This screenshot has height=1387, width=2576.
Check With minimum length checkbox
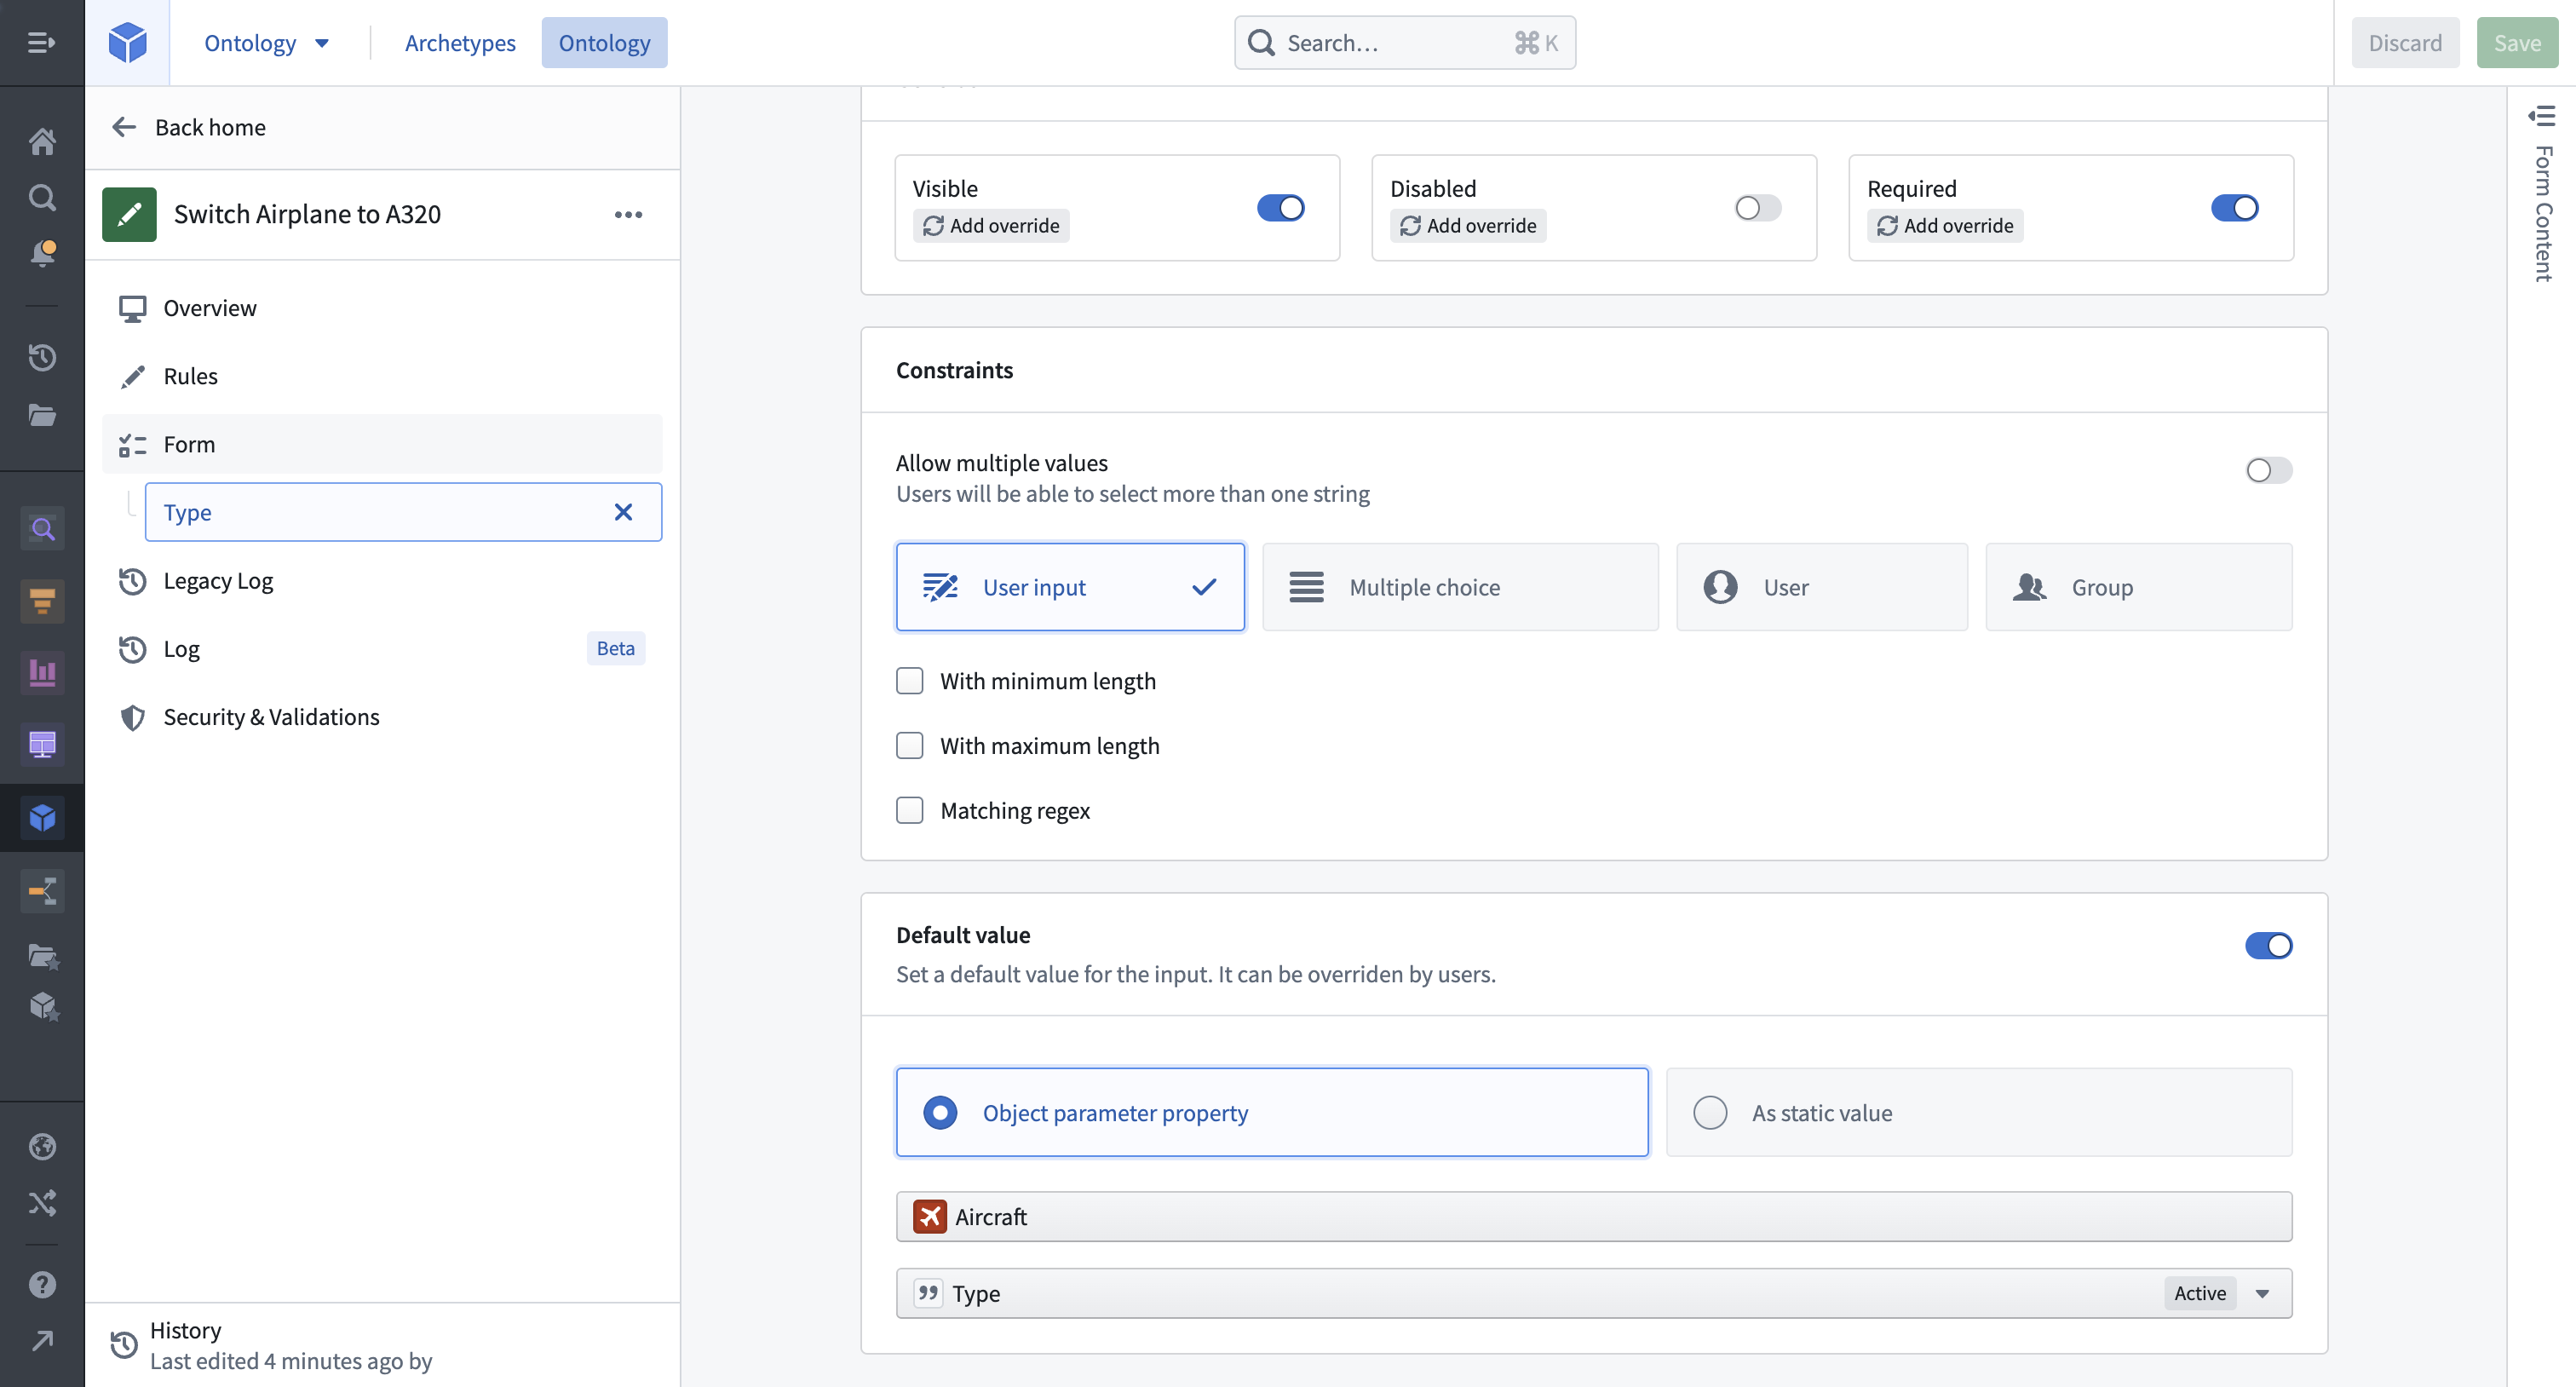(x=909, y=681)
